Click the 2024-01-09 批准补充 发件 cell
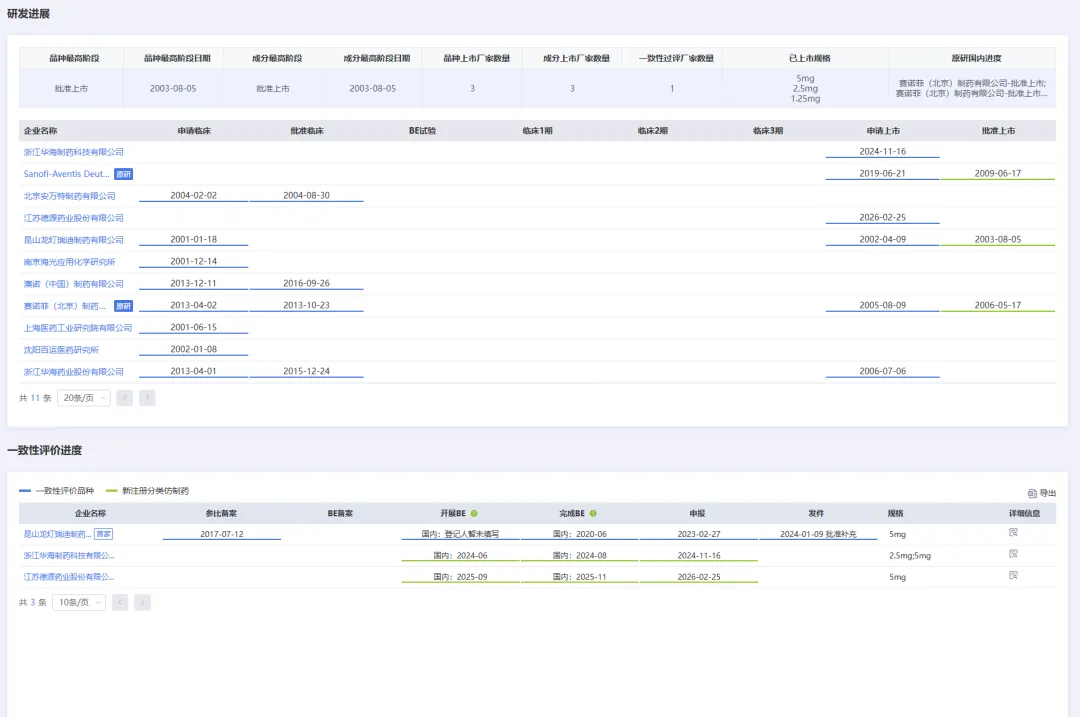 coord(818,534)
